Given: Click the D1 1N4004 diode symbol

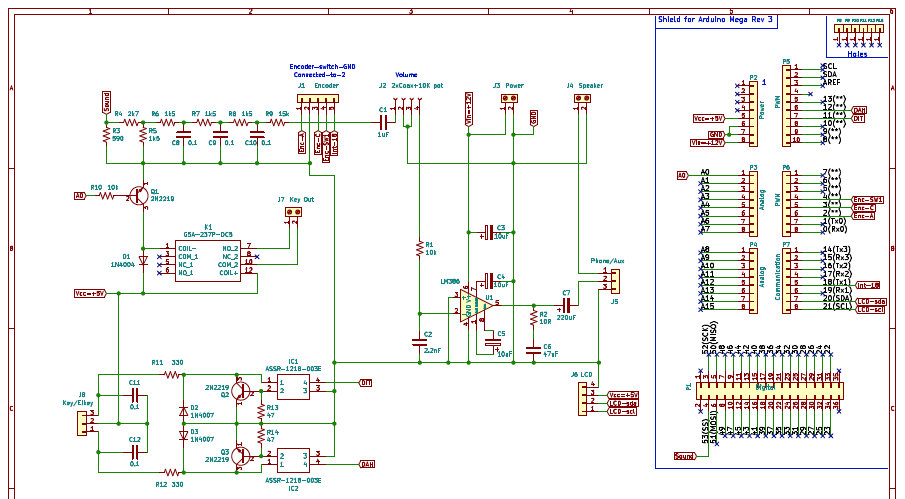Looking at the screenshot, I should 142,260.
